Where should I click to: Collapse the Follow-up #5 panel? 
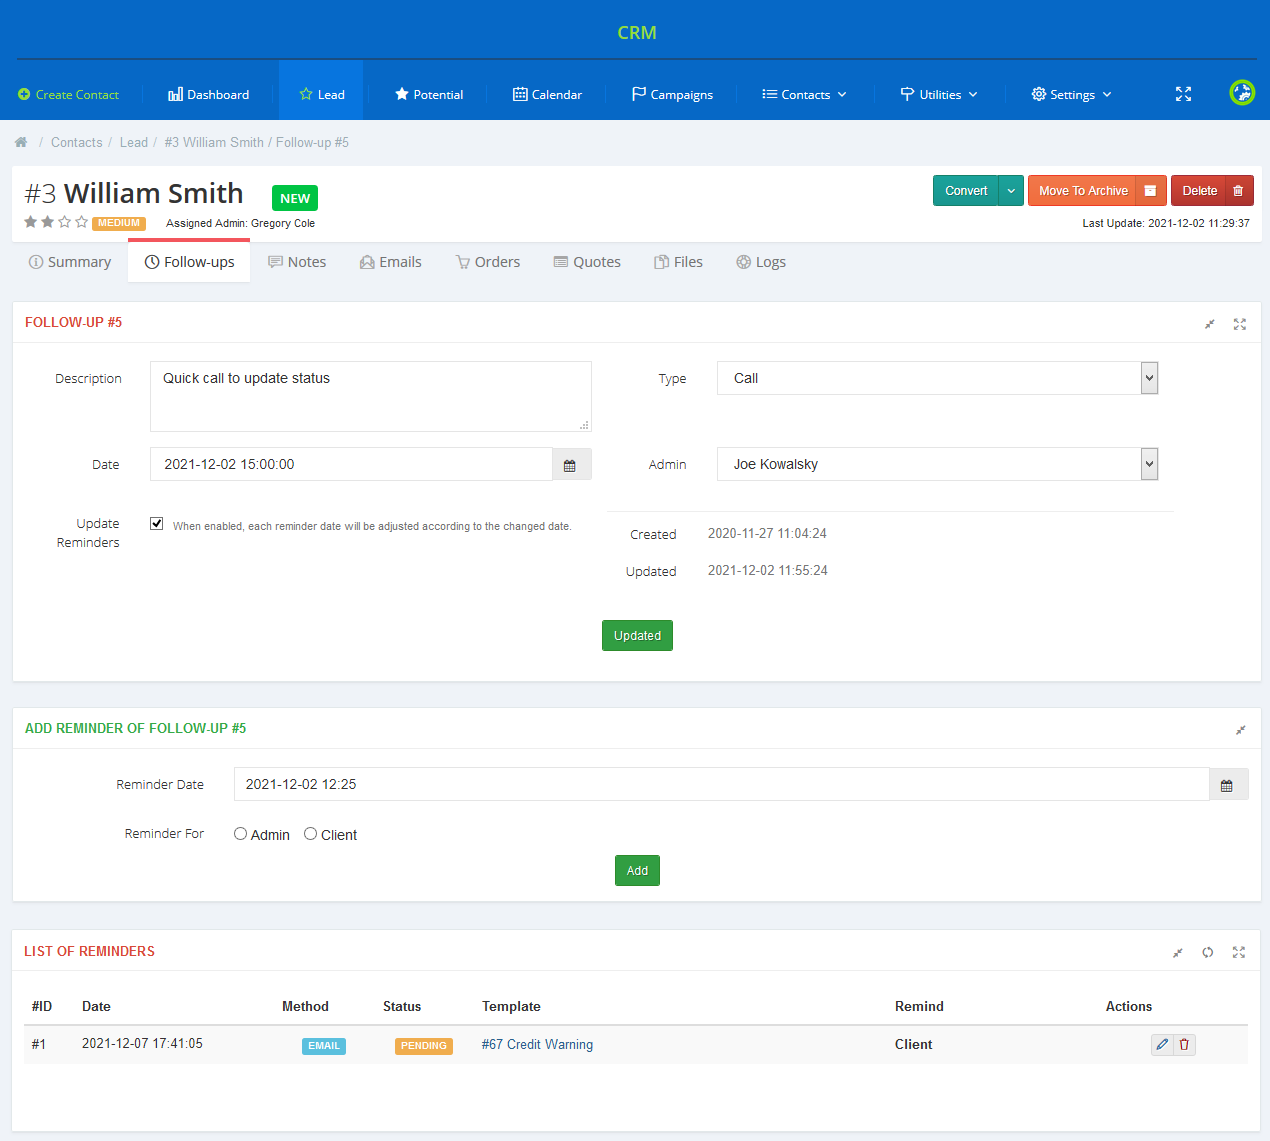[x=1210, y=324]
